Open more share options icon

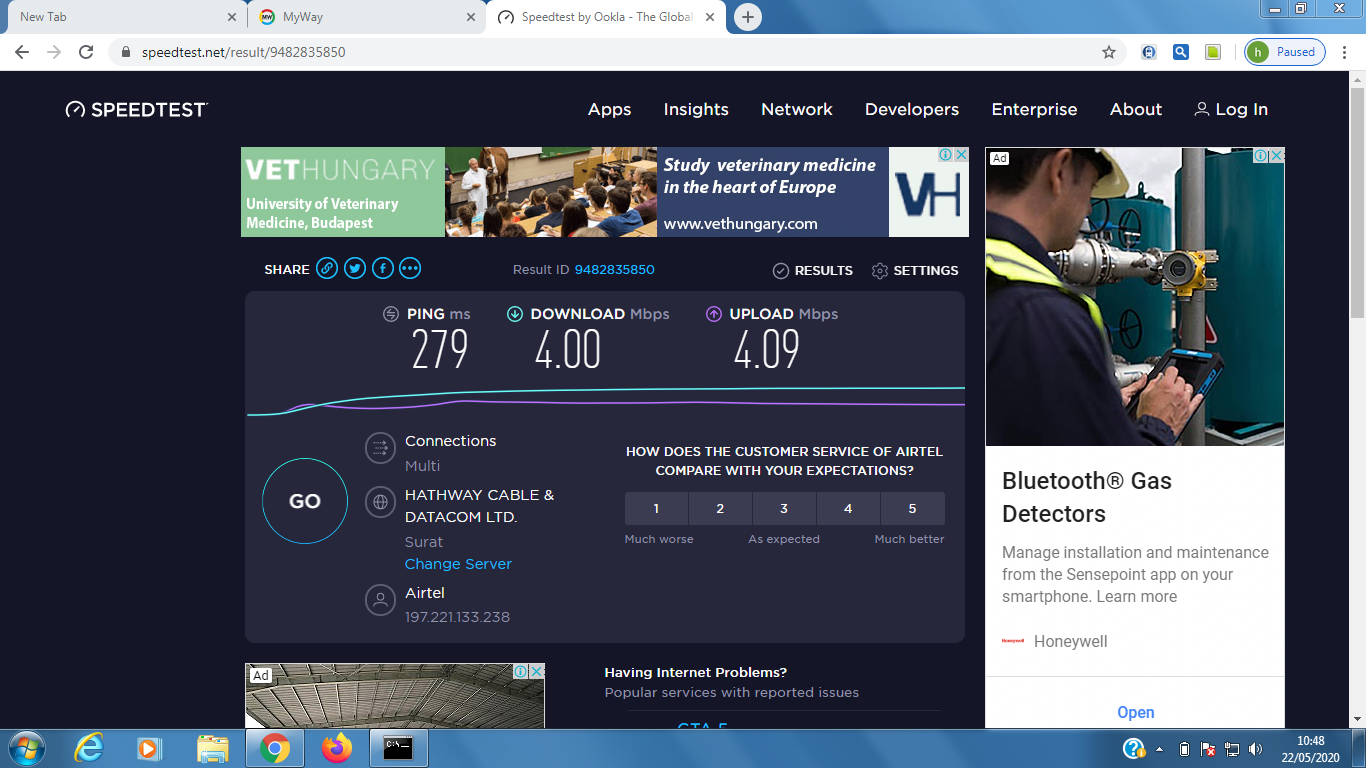pos(410,269)
